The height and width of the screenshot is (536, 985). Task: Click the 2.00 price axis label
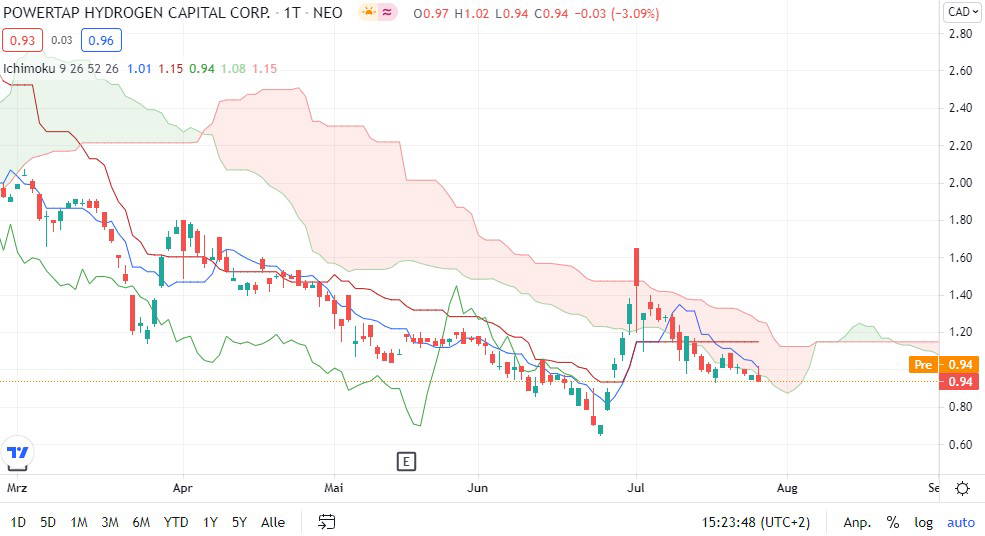(x=961, y=183)
